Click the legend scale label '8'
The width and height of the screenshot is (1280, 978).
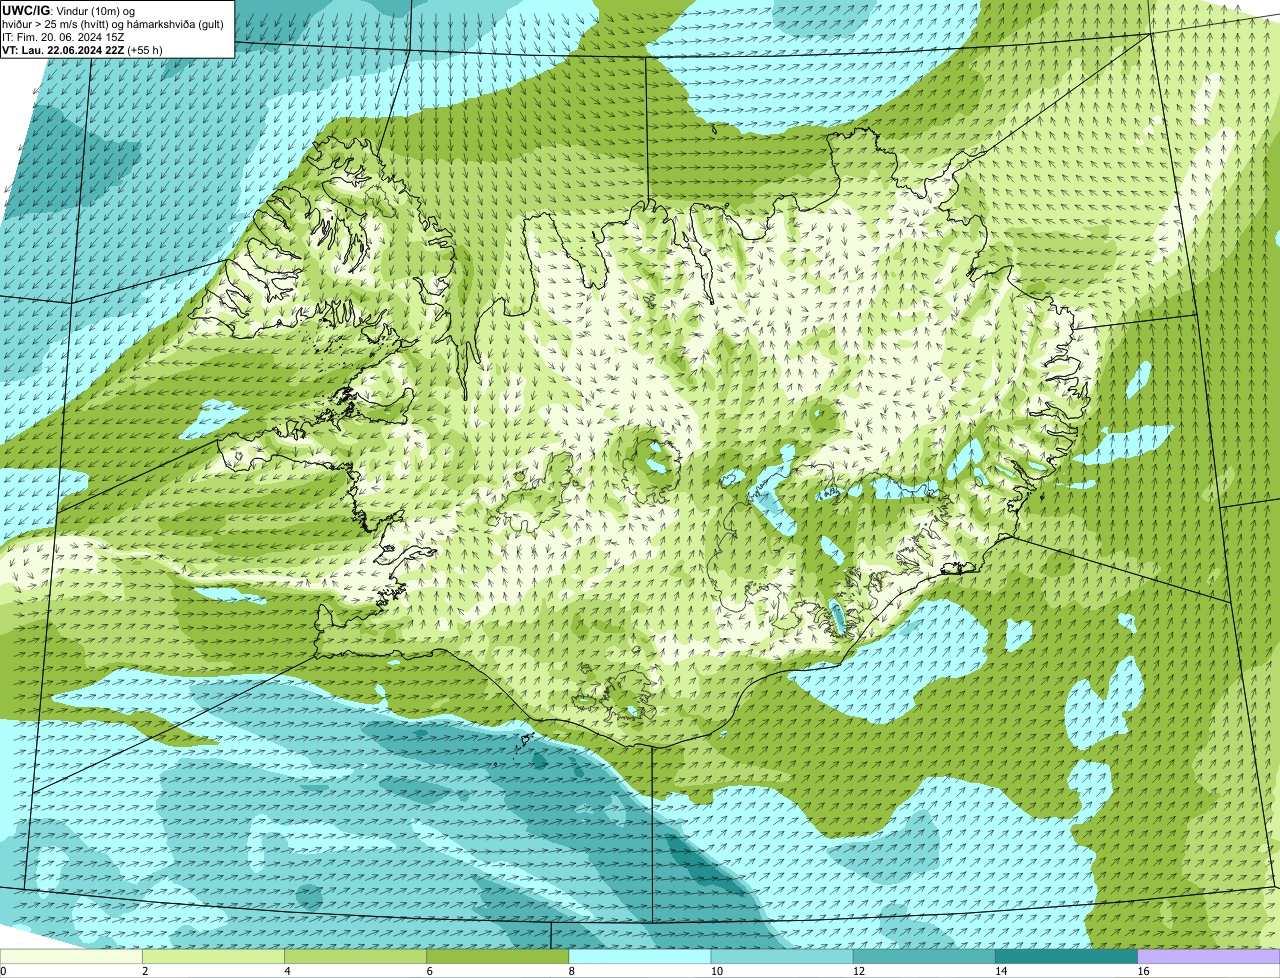coord(572,971)
